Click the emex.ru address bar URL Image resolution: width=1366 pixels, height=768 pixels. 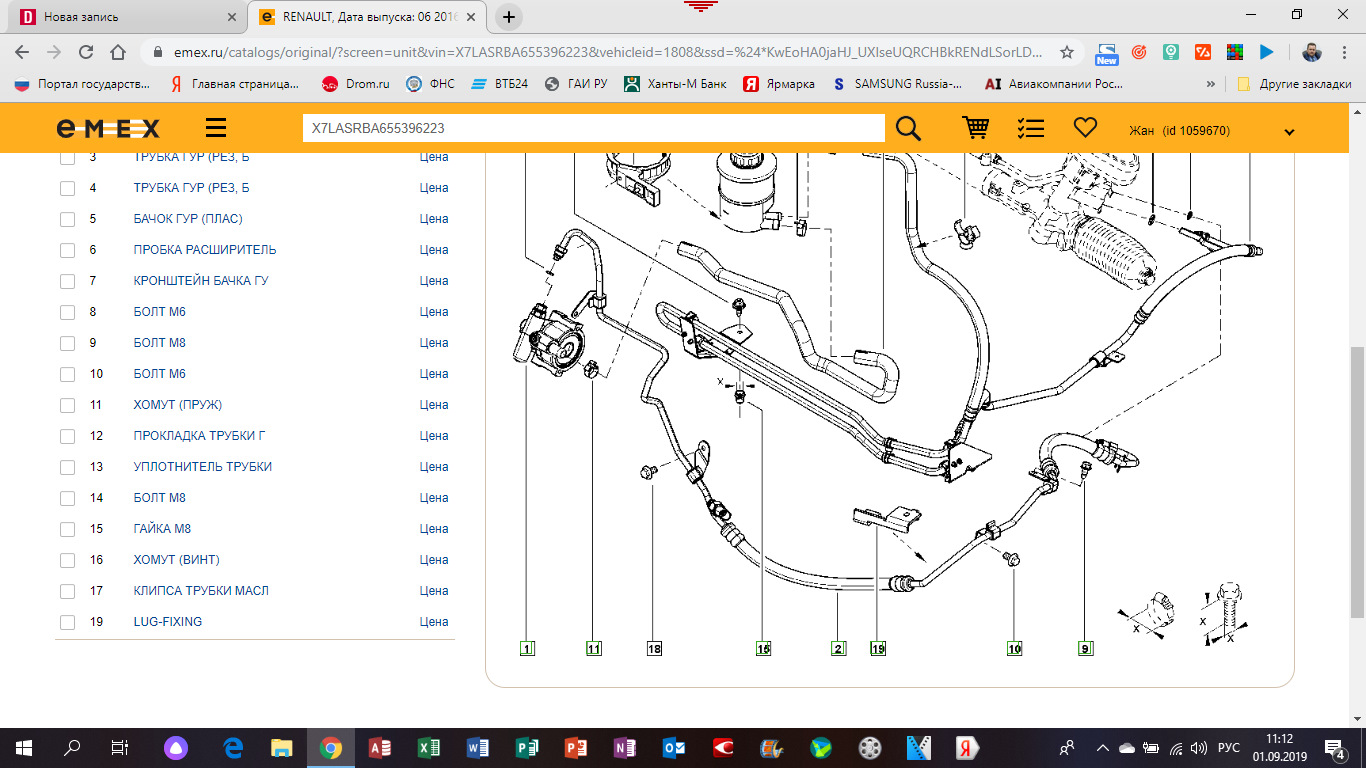click(607, 52)
